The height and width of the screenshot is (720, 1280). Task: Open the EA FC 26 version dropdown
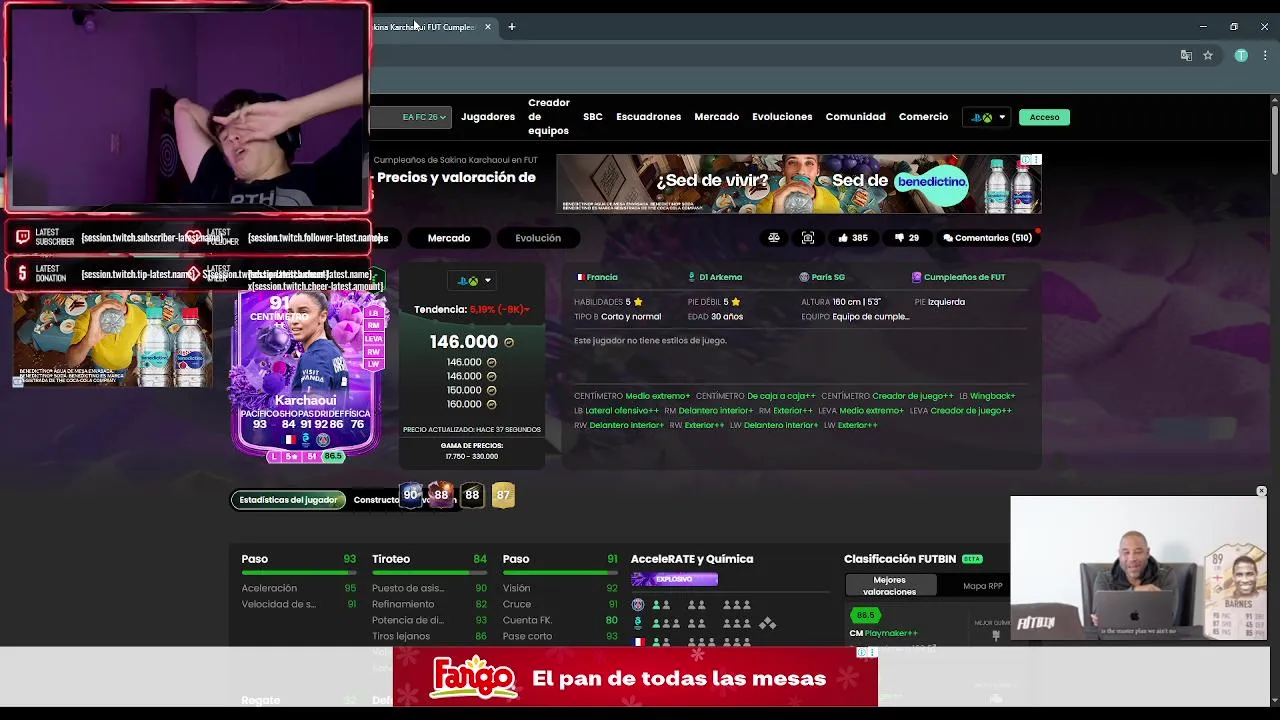(x=412, y=117)
